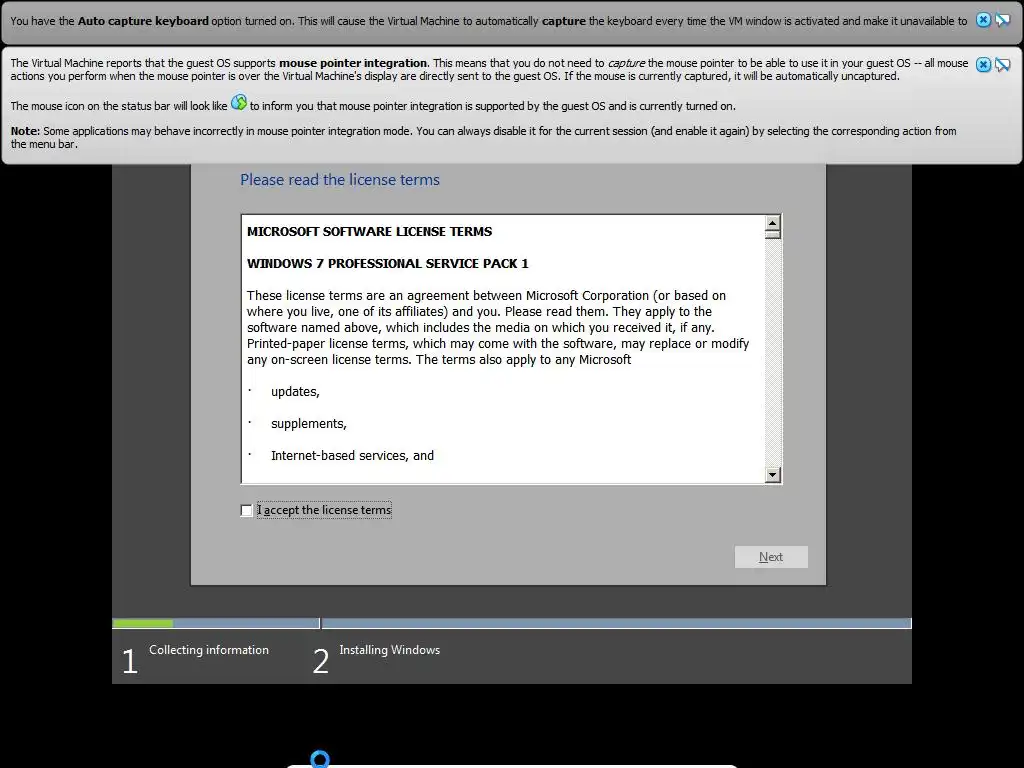Click the Next button
The width and height of the screenshot is (1024, 768).
771,557
